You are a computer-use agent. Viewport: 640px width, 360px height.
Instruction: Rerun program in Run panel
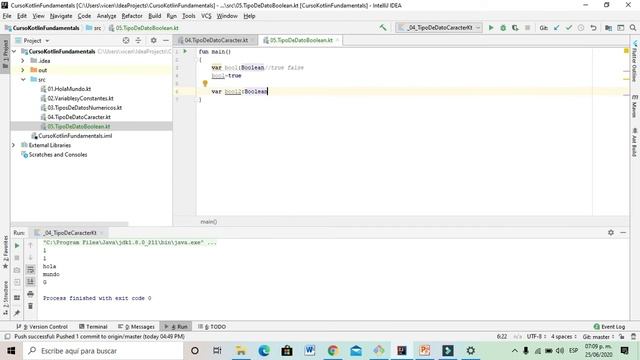[x=17, y=246]
